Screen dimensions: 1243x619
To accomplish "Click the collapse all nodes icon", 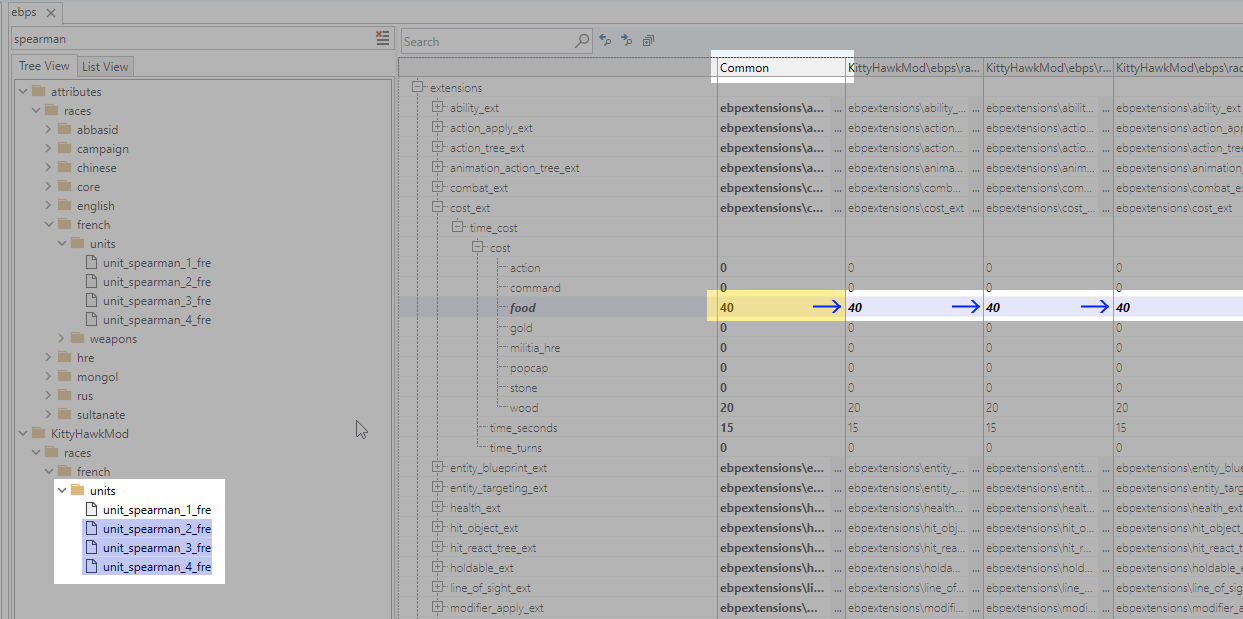I will 648,41.
